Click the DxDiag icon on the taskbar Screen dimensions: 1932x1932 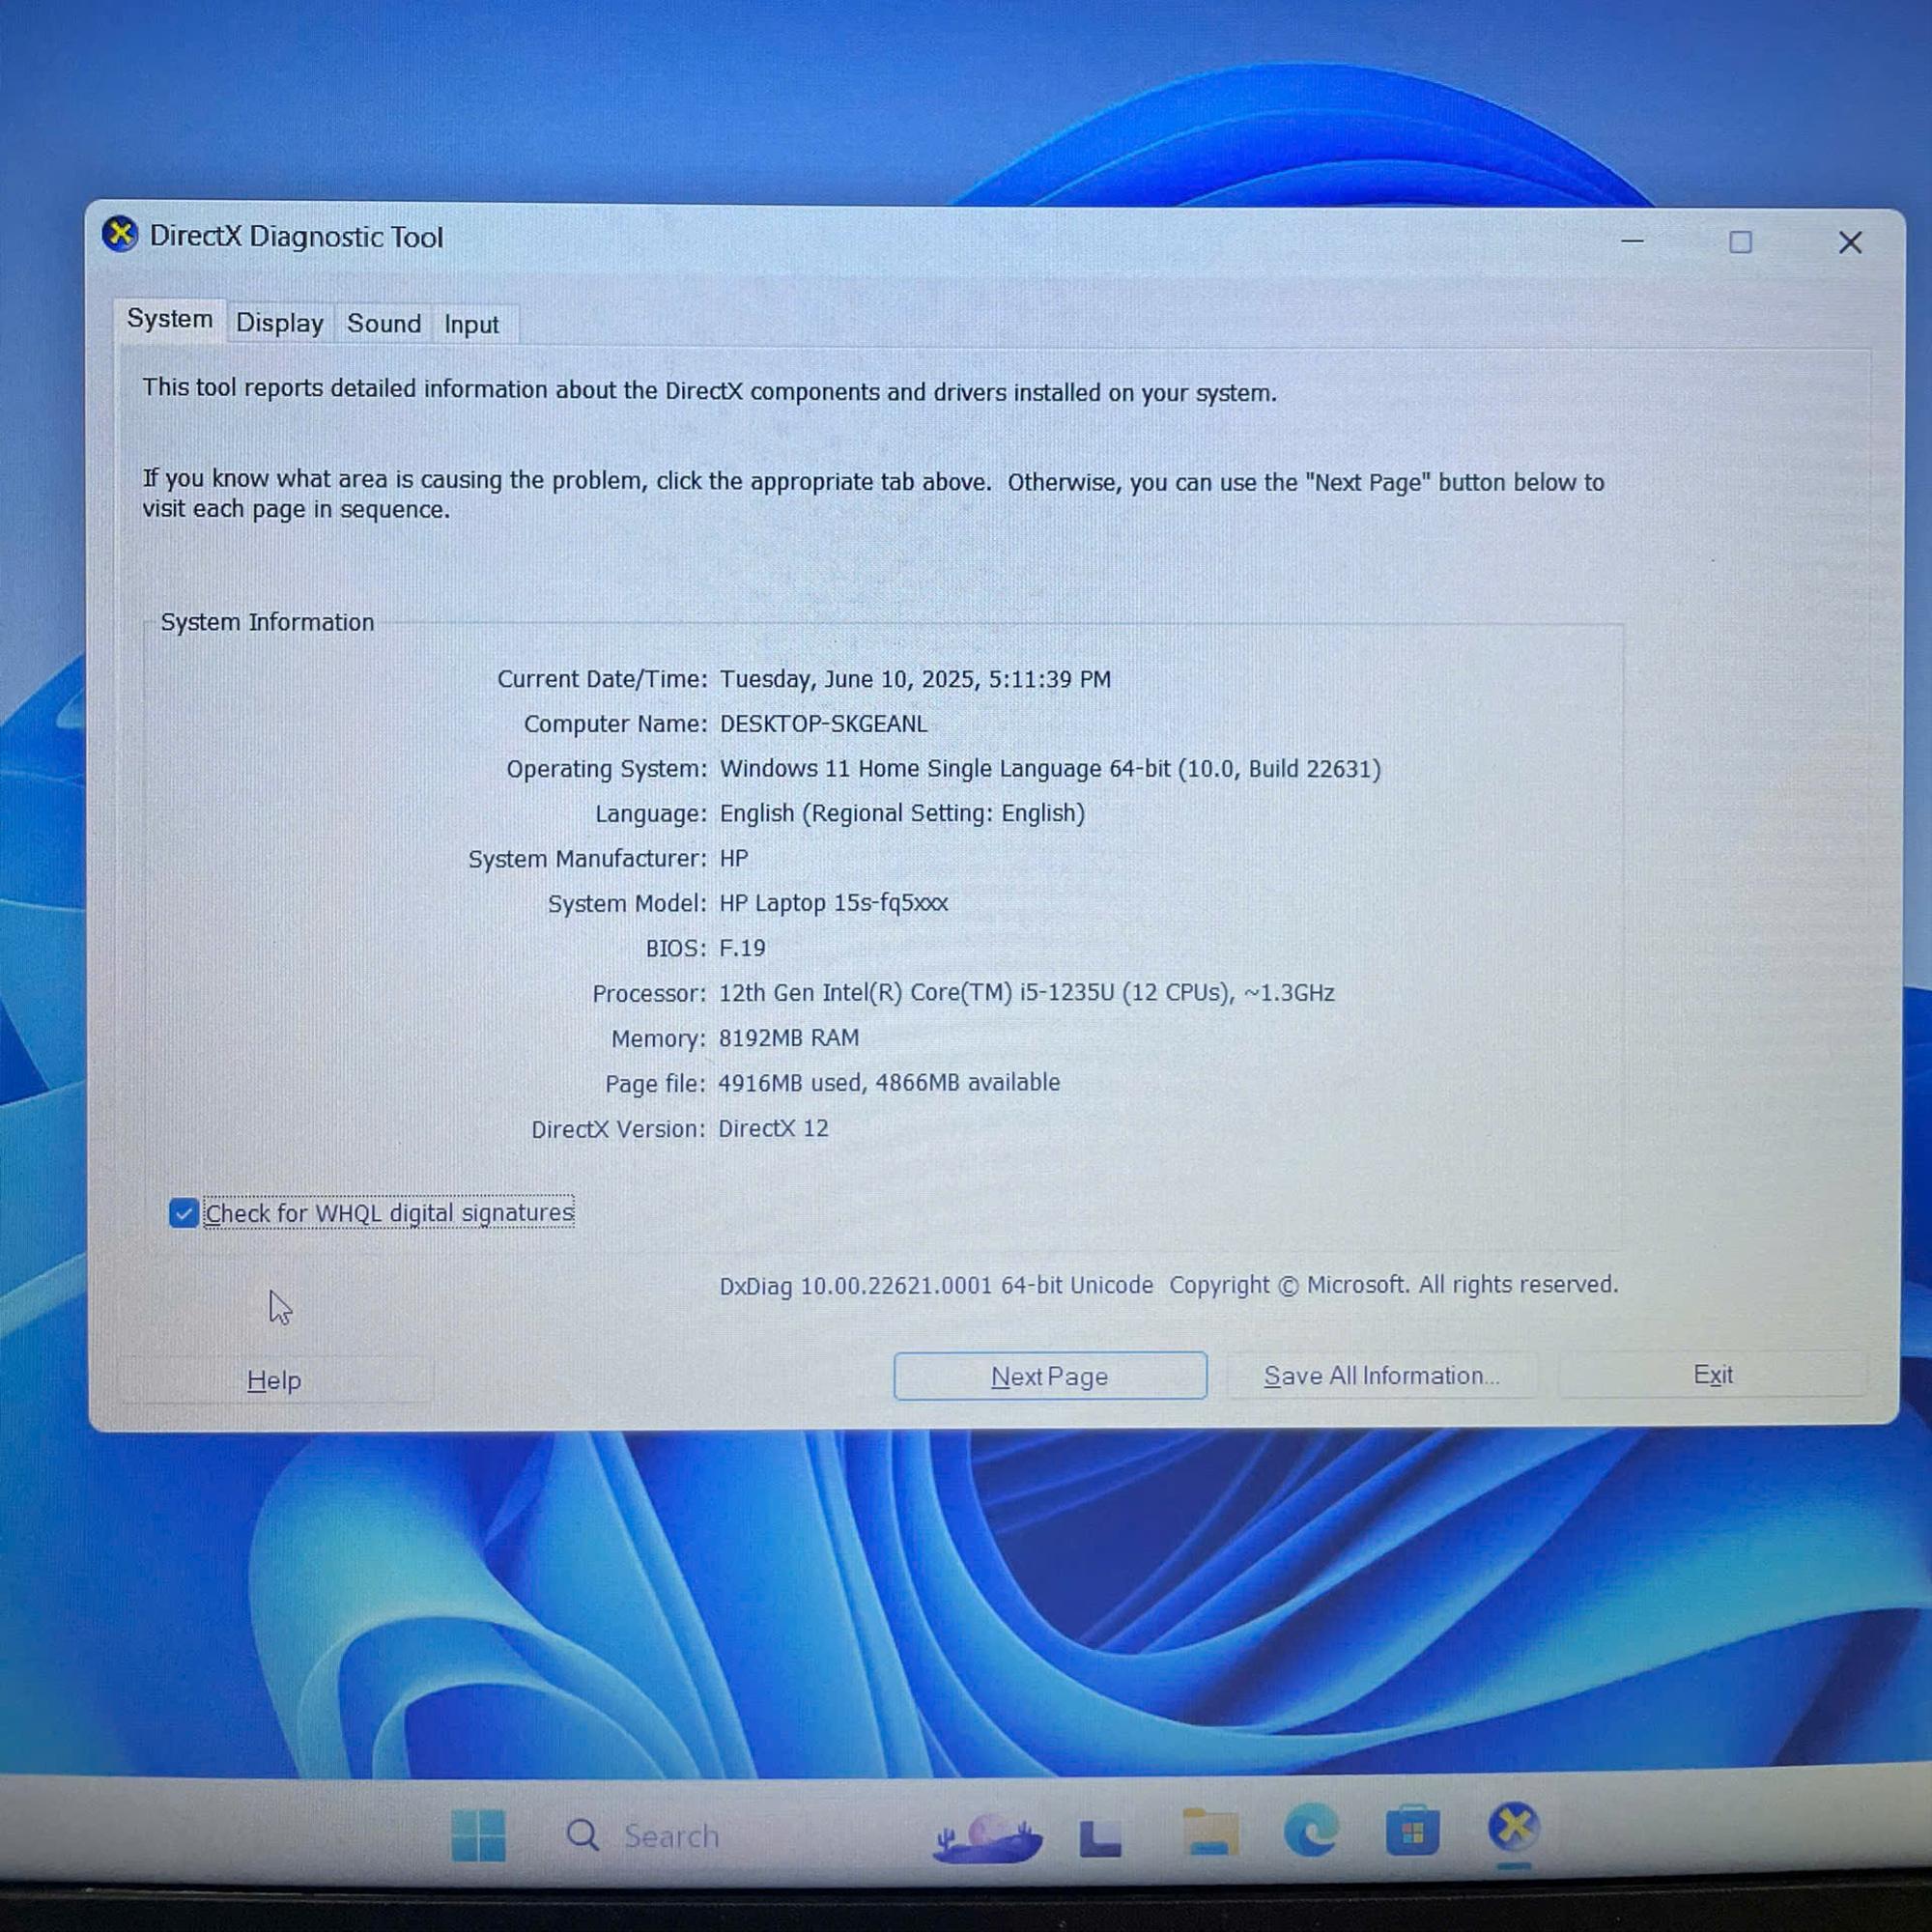[x=1514, y=1827]
